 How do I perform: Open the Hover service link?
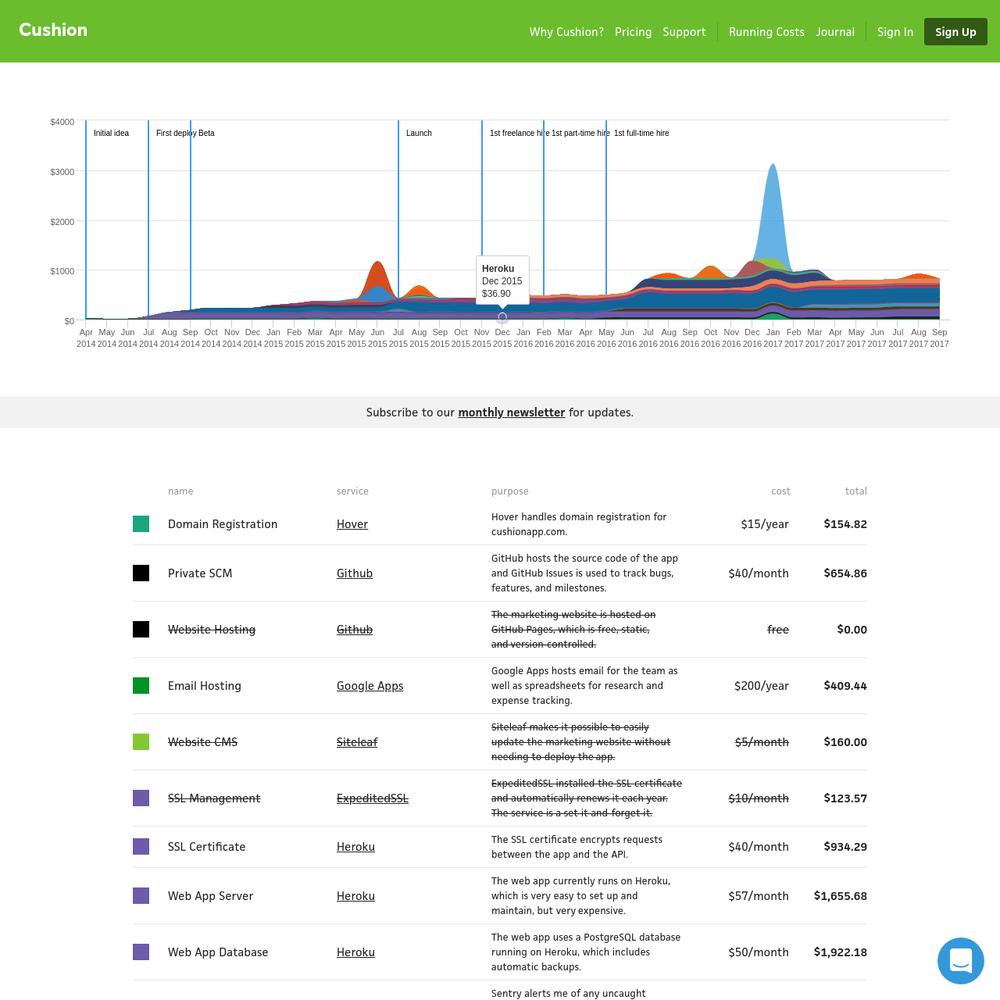[352, 524]
